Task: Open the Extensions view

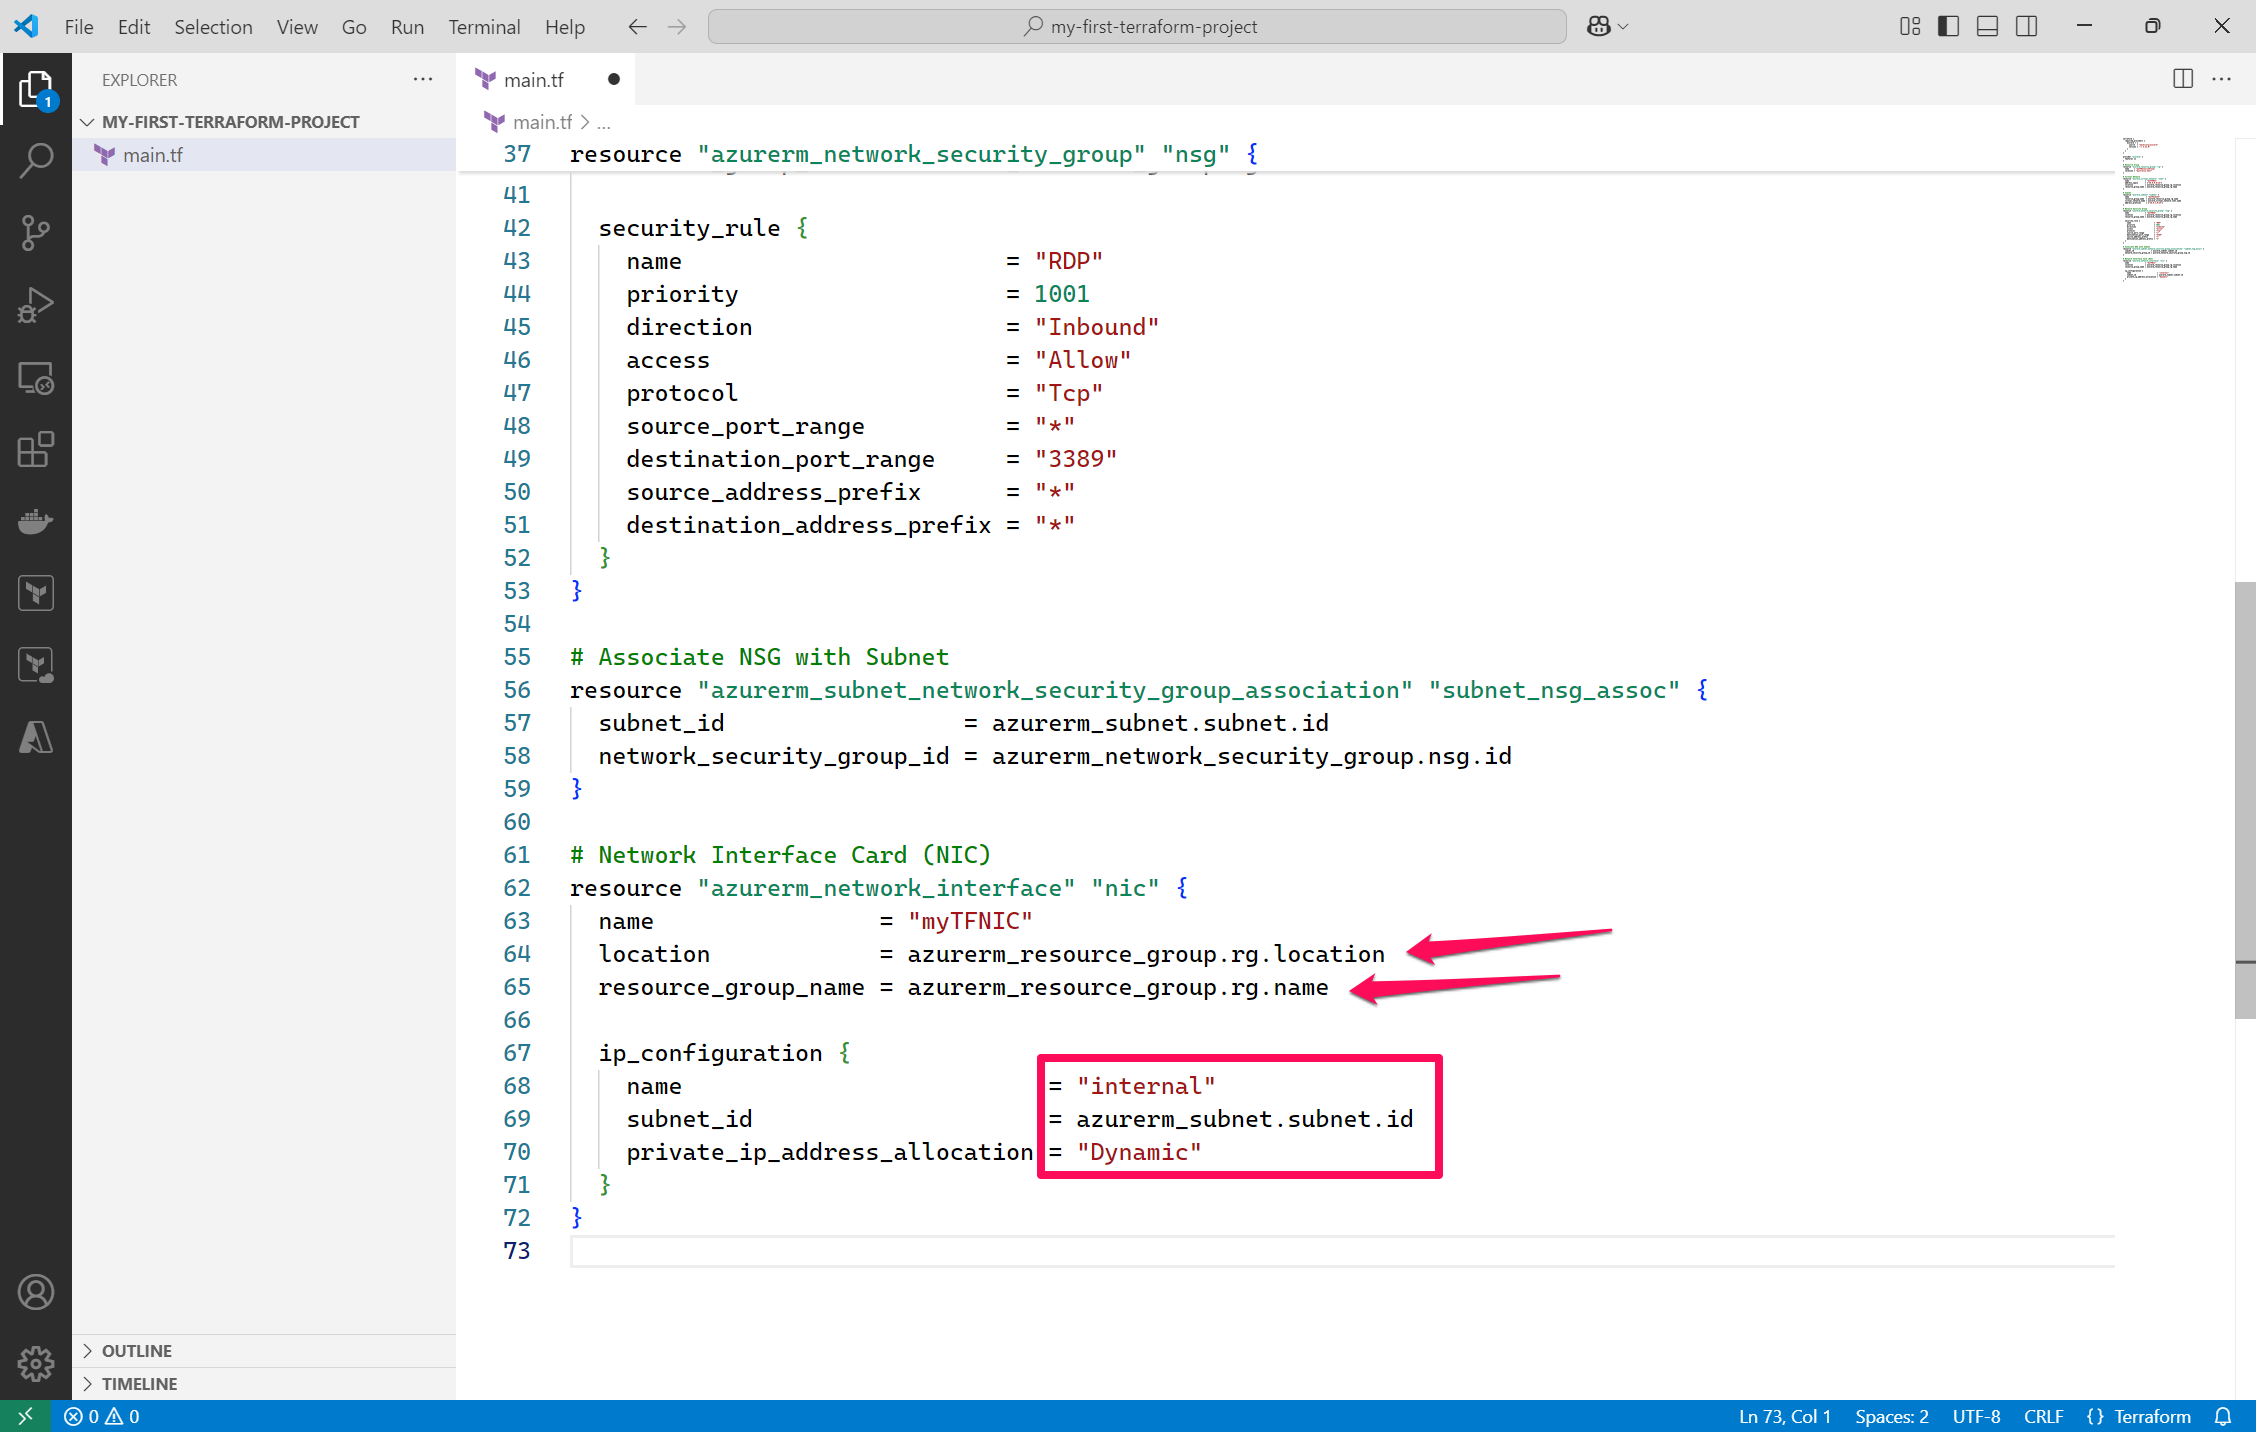Action: pyautogui.click(x=36, y=450)
